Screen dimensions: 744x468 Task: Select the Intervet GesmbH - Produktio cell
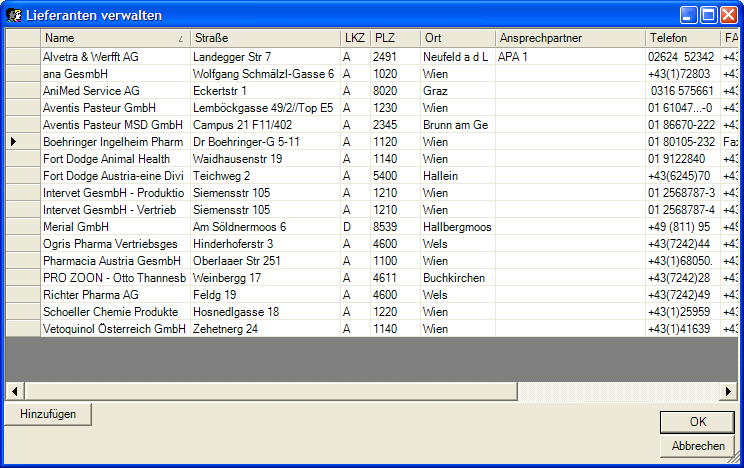(x=115, y=193)
